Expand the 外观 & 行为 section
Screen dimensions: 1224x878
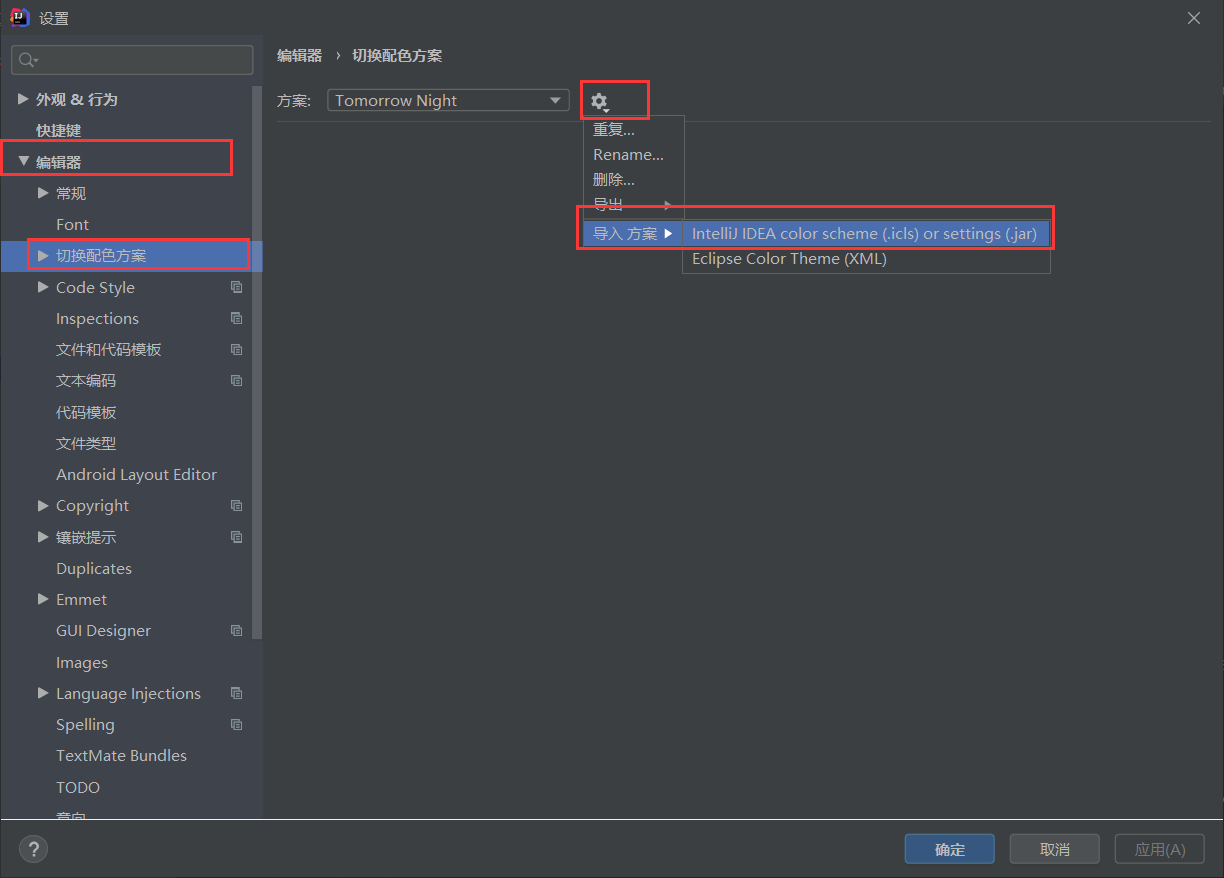[x=23, y=99]
